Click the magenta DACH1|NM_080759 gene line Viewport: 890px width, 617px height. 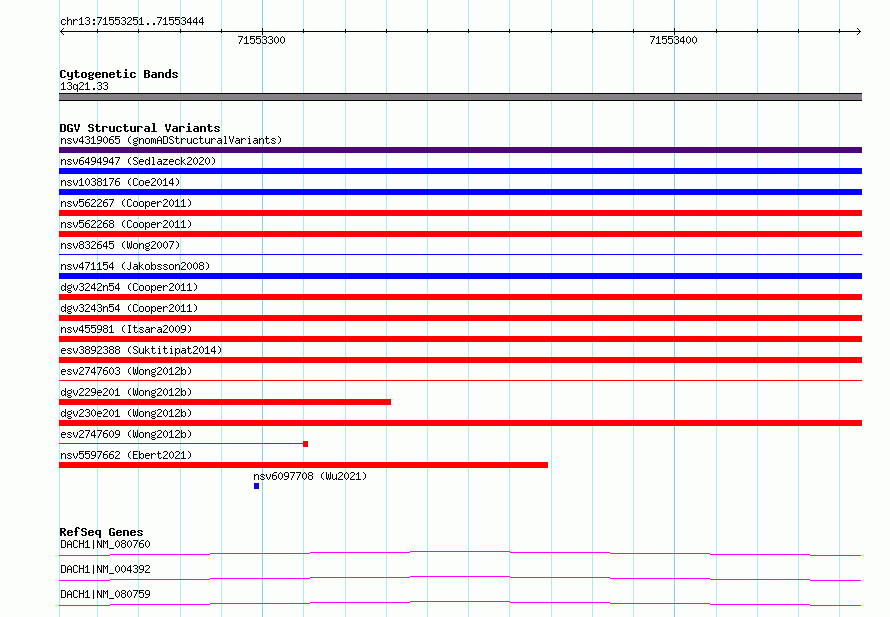coord(460,603)
